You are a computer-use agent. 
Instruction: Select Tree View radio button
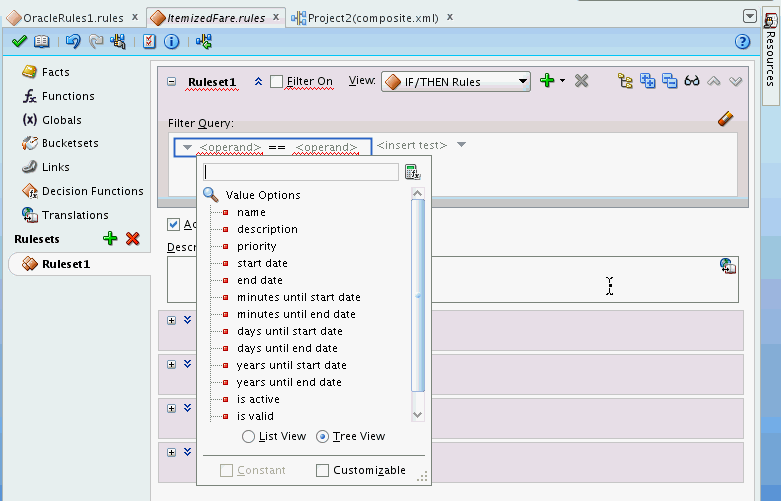coord(322,437)
